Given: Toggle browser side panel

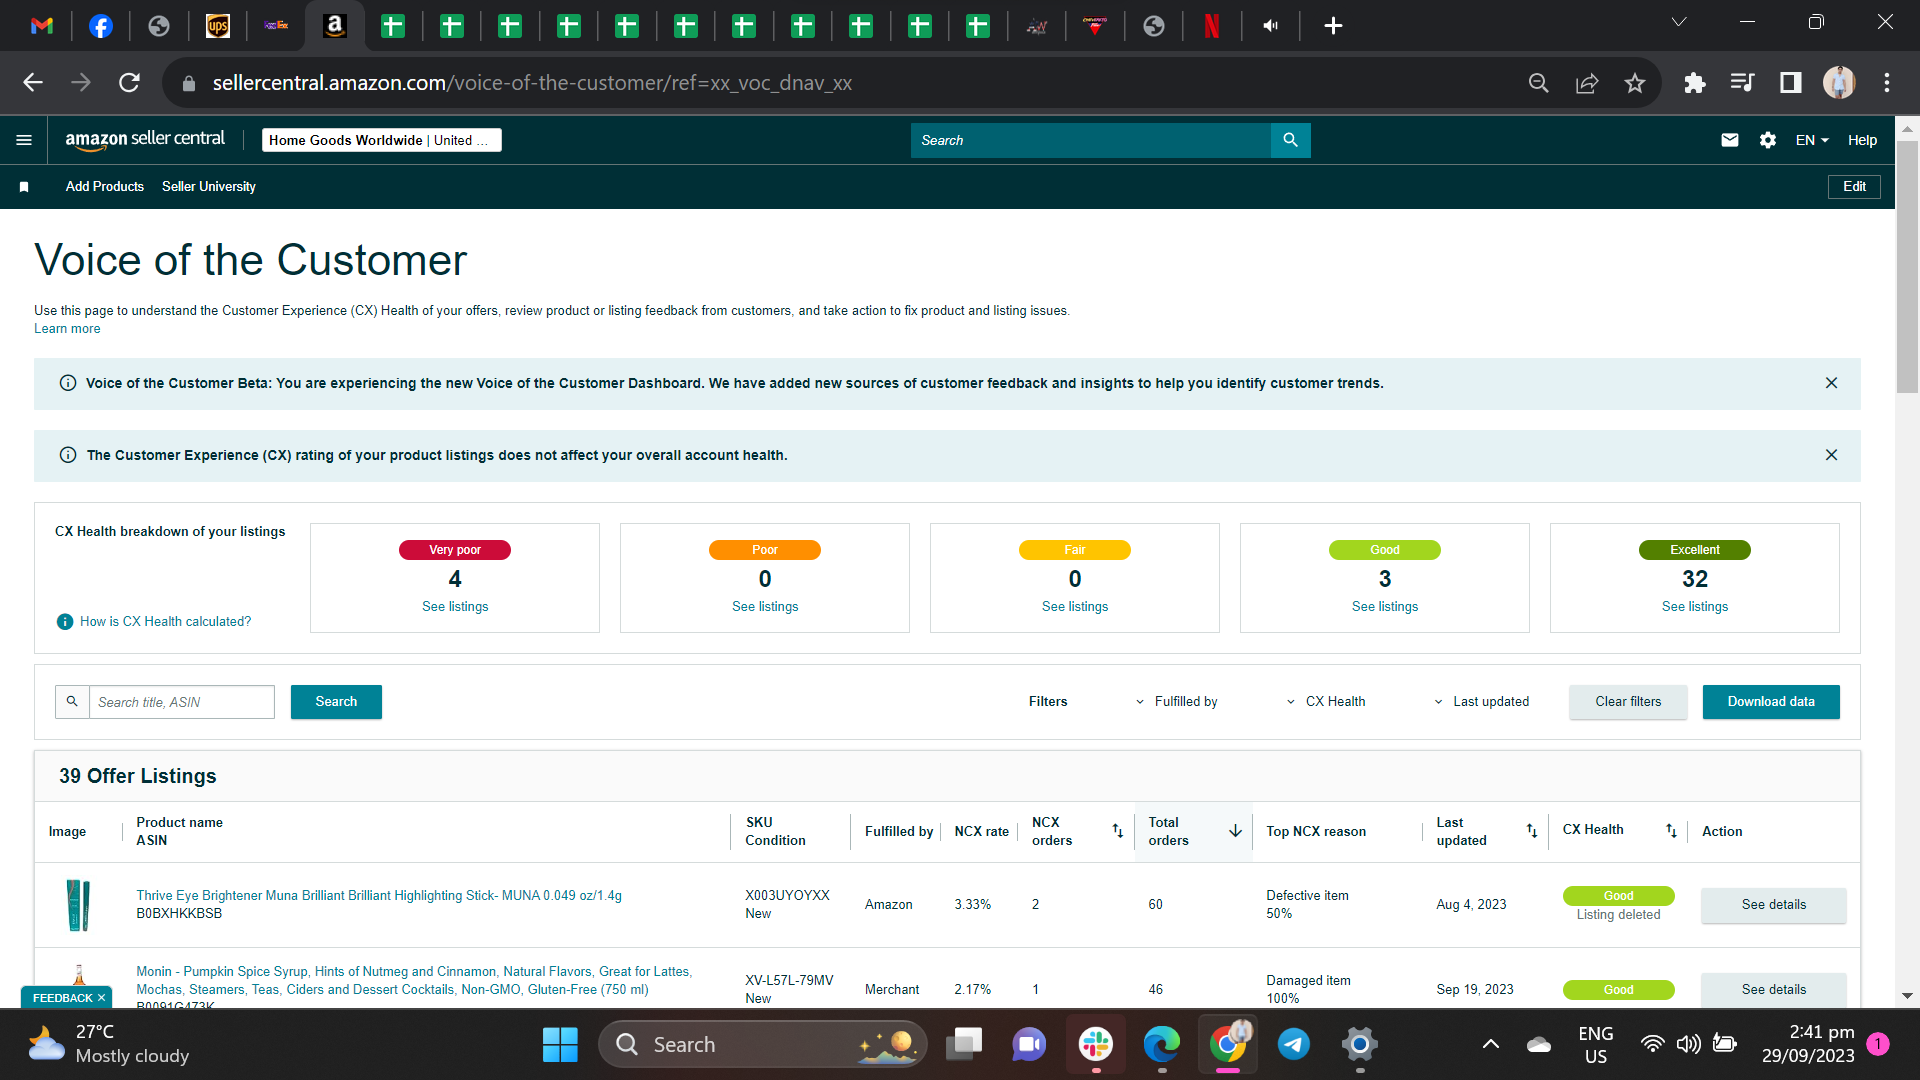Looking at the screenshot, I should 1790,83.
